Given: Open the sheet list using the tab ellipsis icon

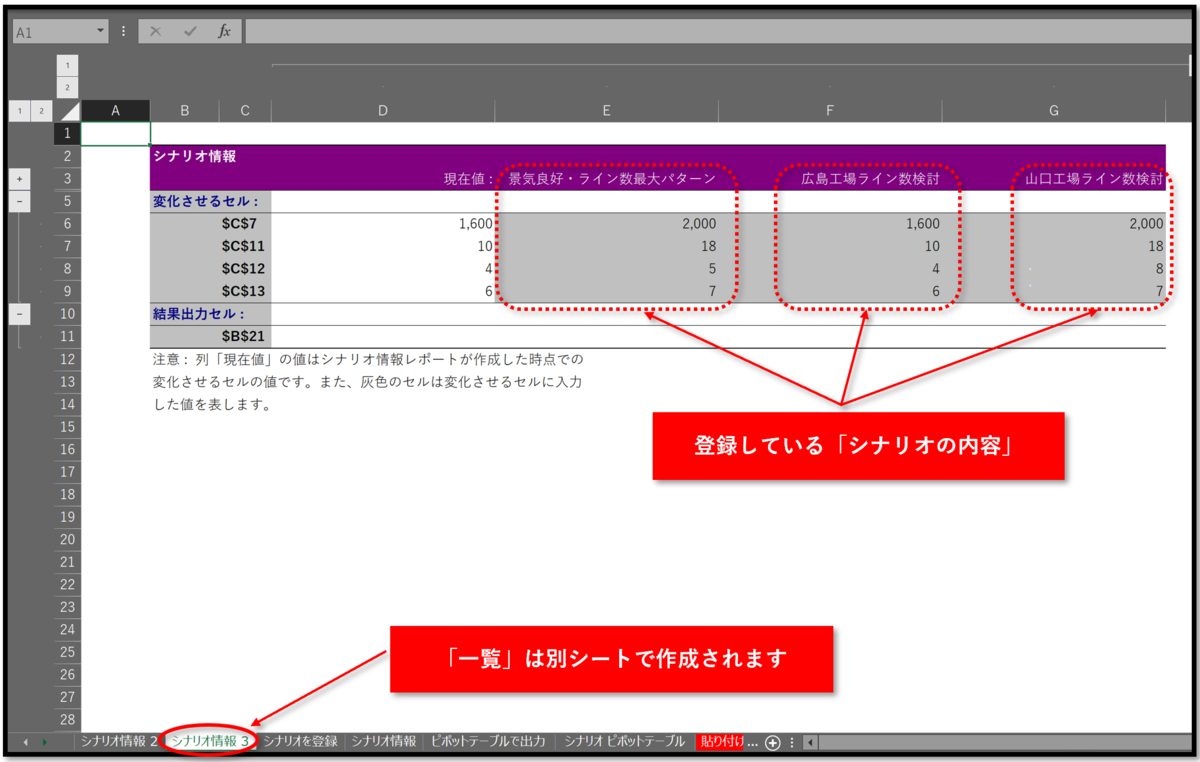Looking at the screenshot, I should coord(793,742).
